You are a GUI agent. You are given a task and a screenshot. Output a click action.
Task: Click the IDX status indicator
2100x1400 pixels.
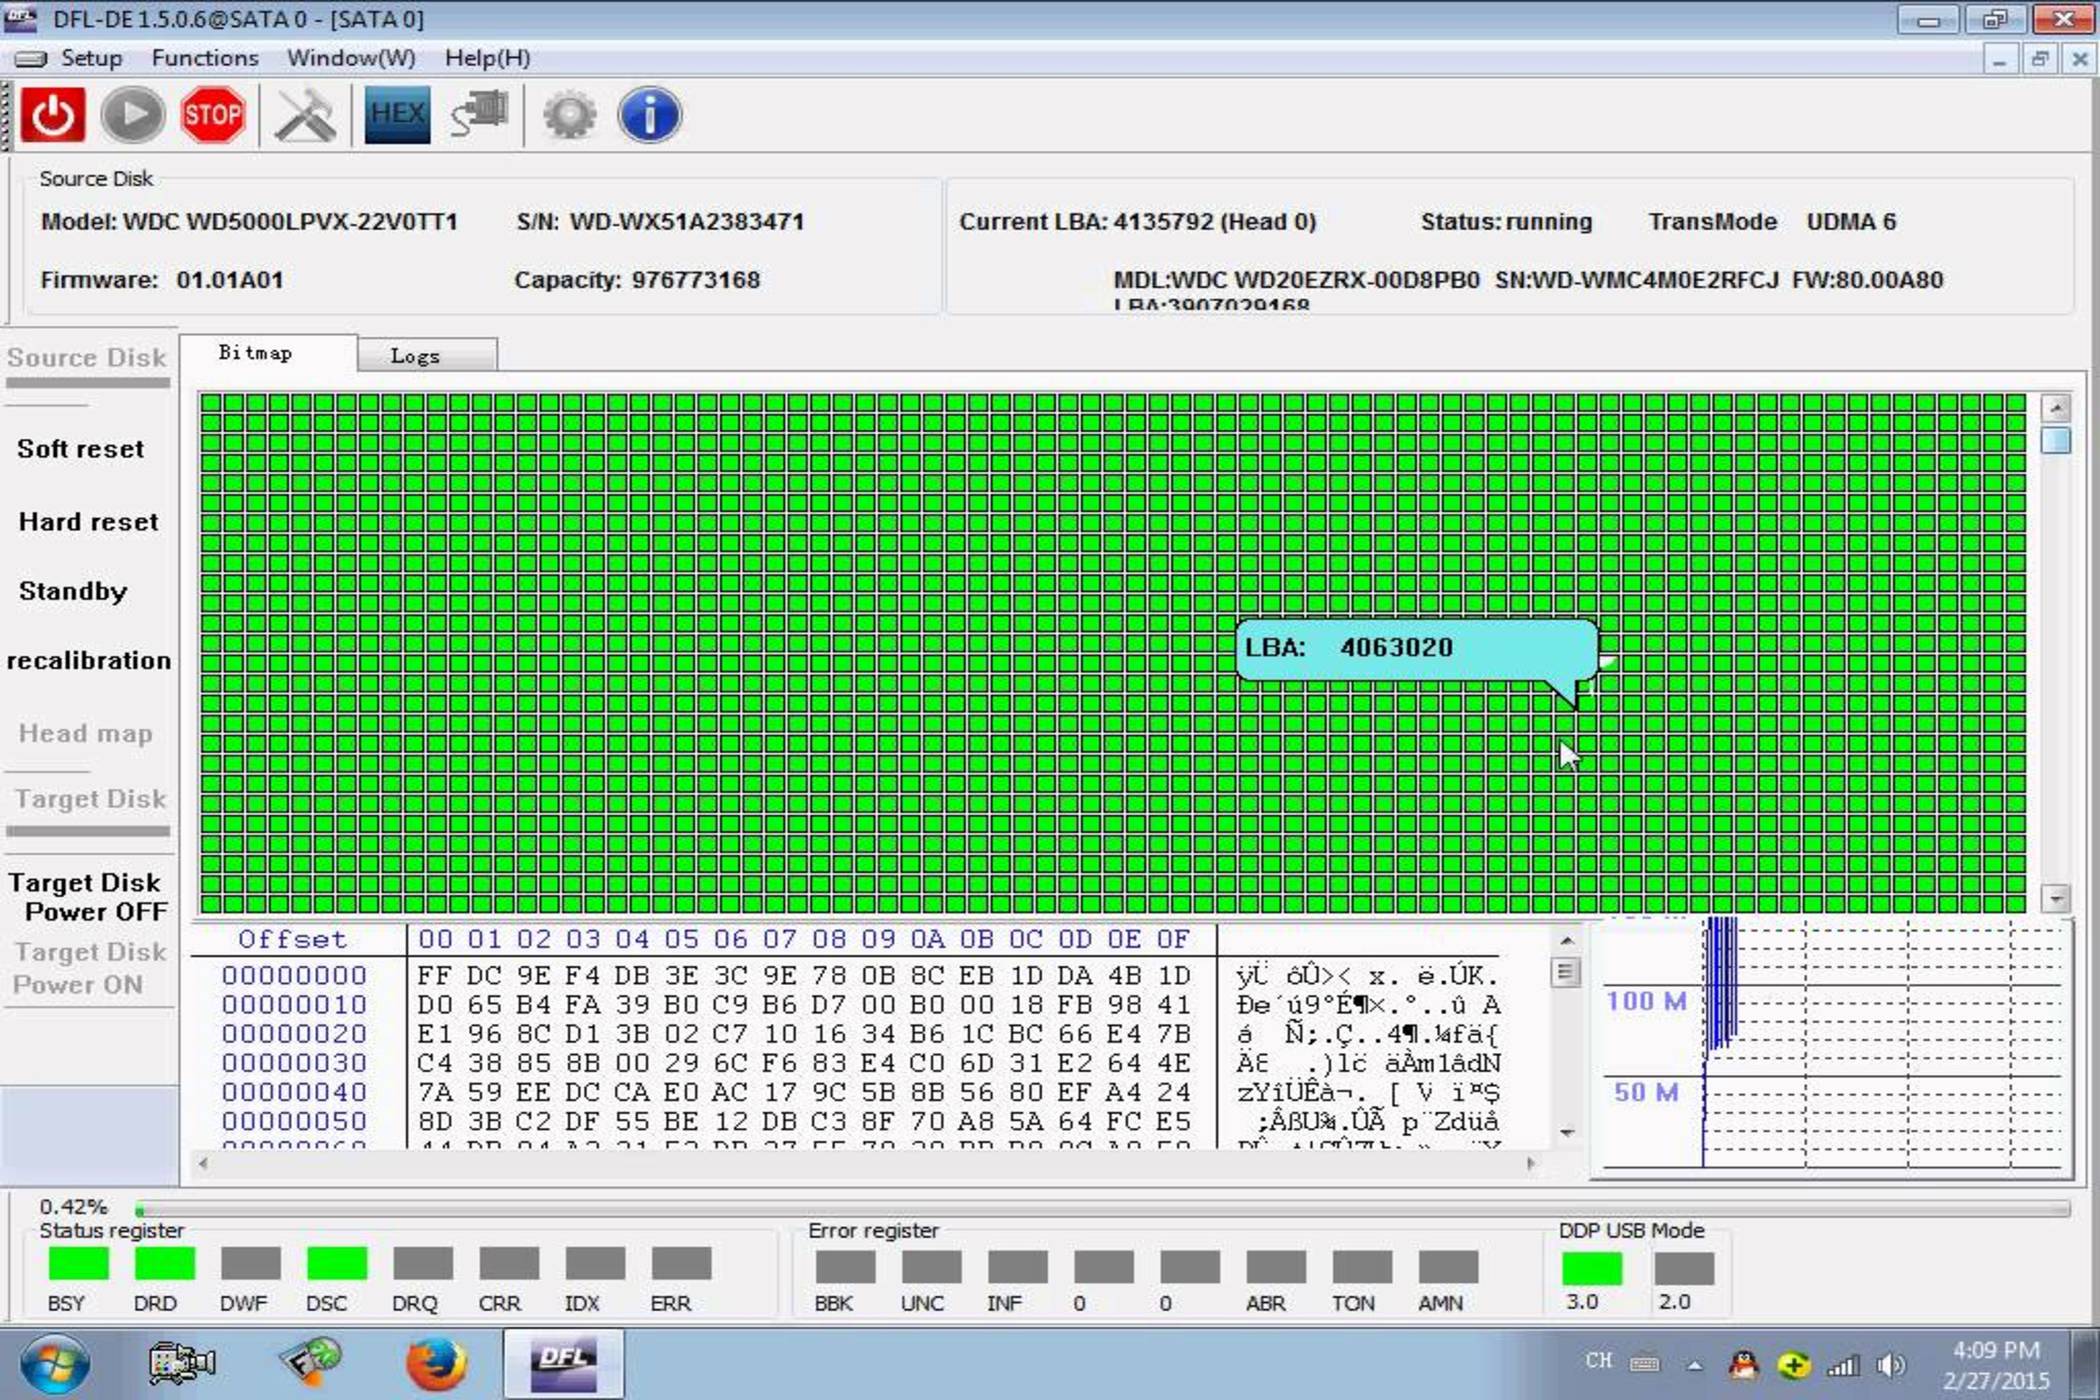point(594,1263)
